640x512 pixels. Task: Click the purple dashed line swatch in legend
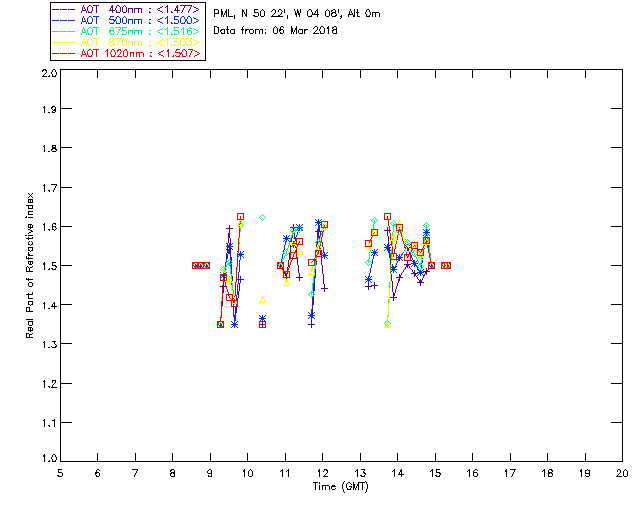click(x=64, y=9)
